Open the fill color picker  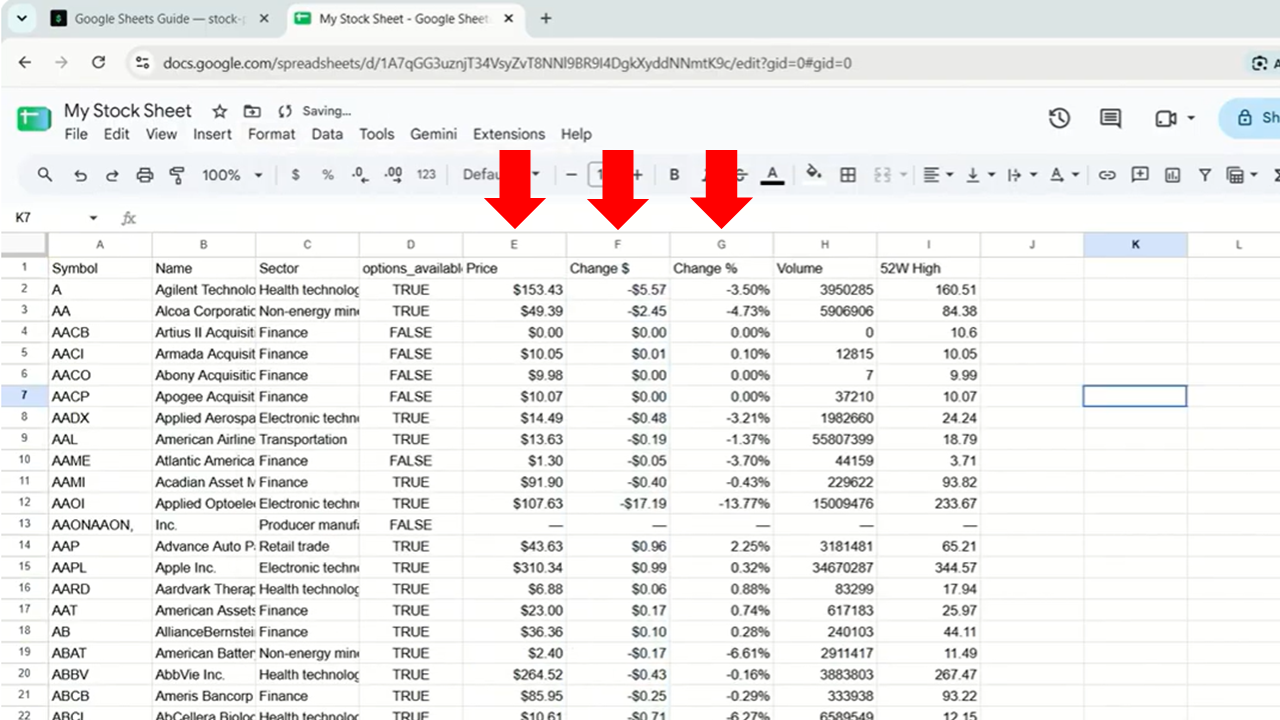click(814, 175)
